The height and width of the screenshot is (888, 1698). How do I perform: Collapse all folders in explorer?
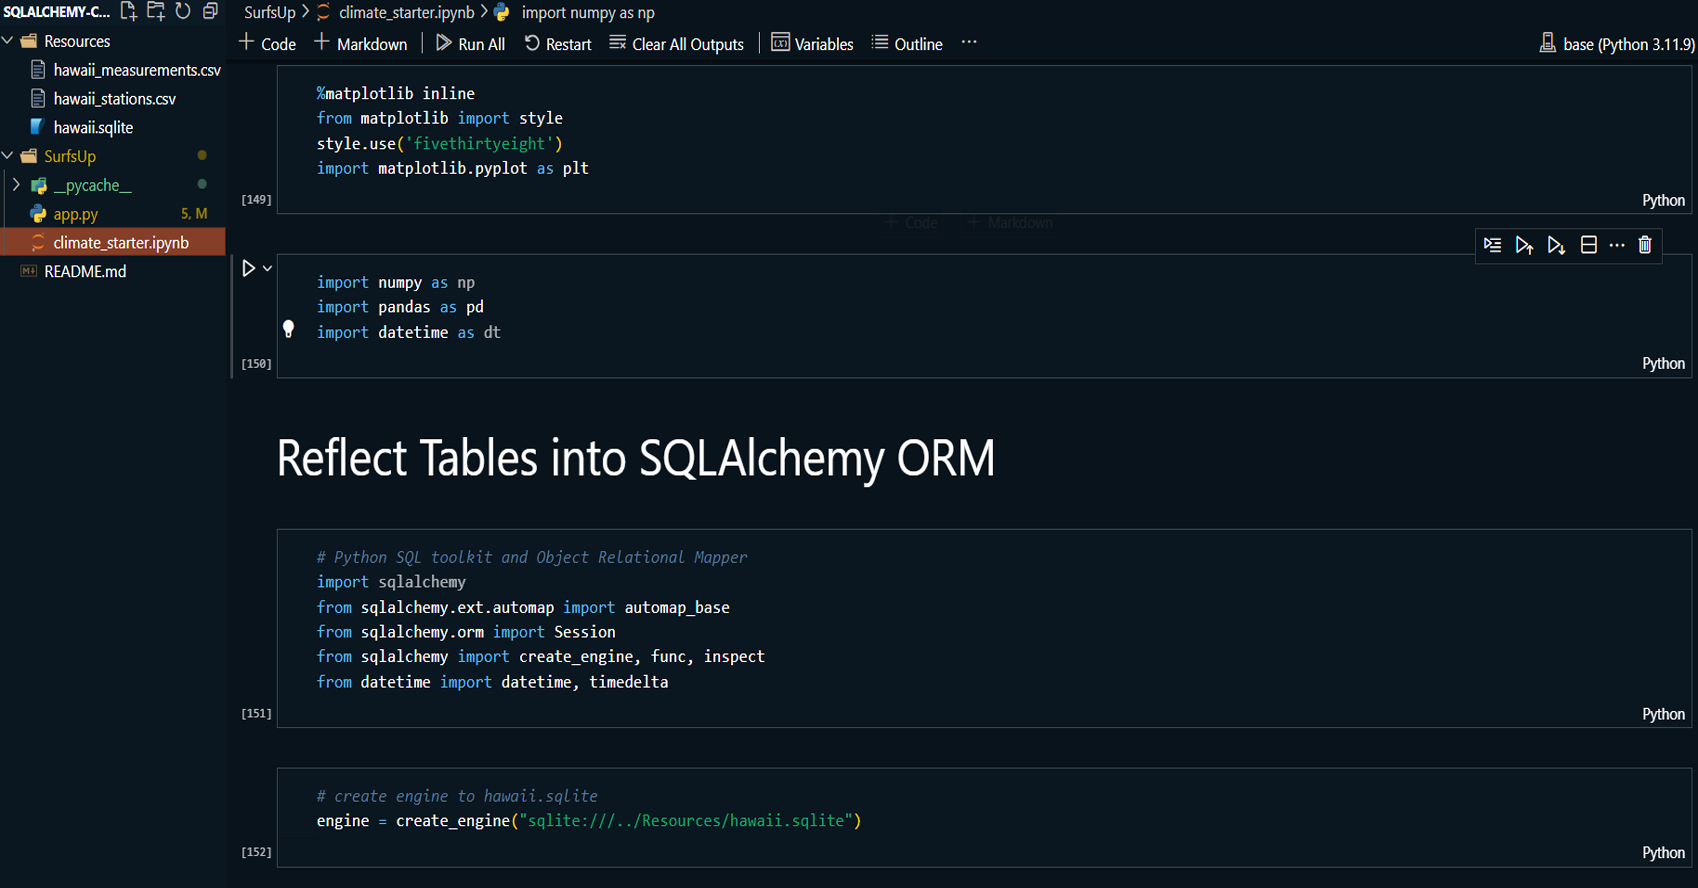point(210,12)
